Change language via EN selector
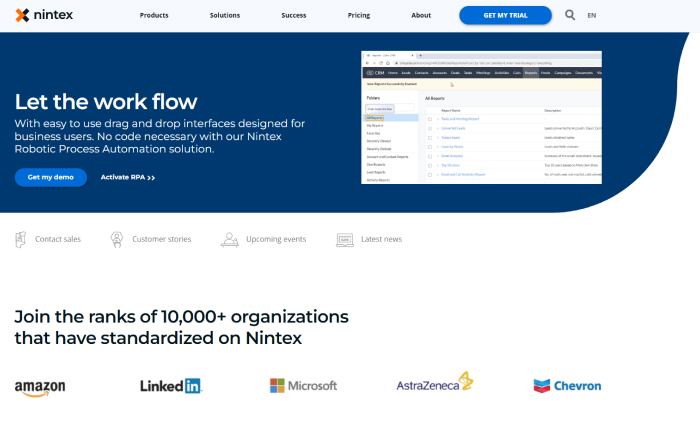This screenshot has width=700, height=423. pos(592,15)
